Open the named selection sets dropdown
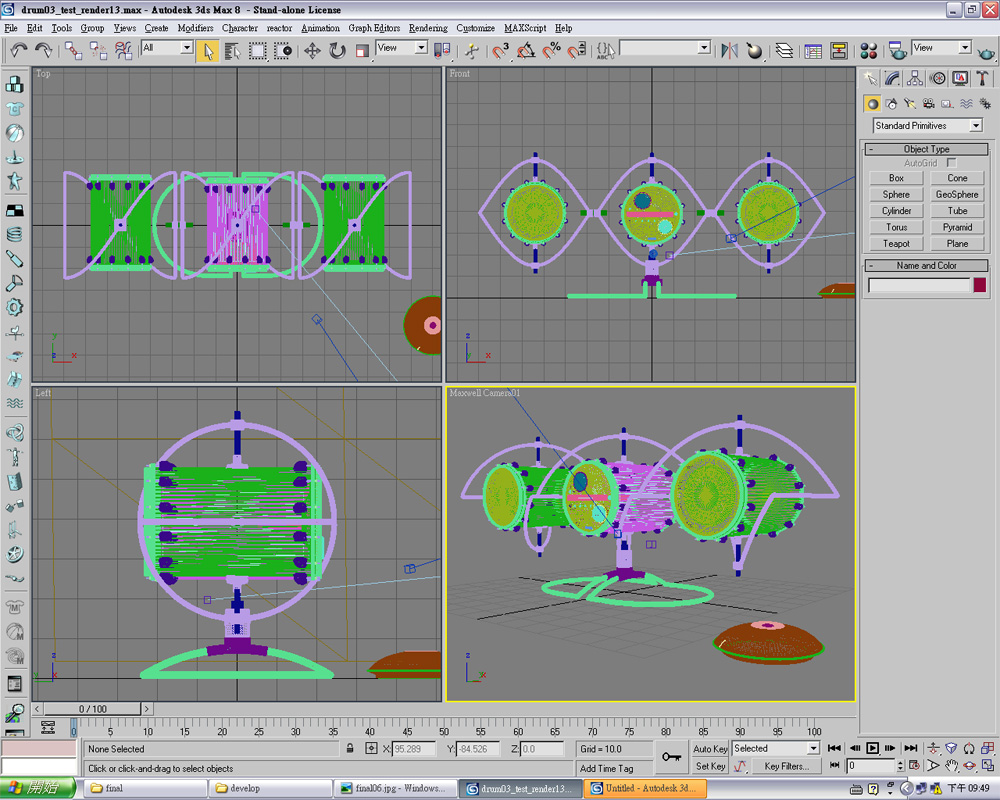Viewport: 1000px width, 800px height. [x=665, y=48]
